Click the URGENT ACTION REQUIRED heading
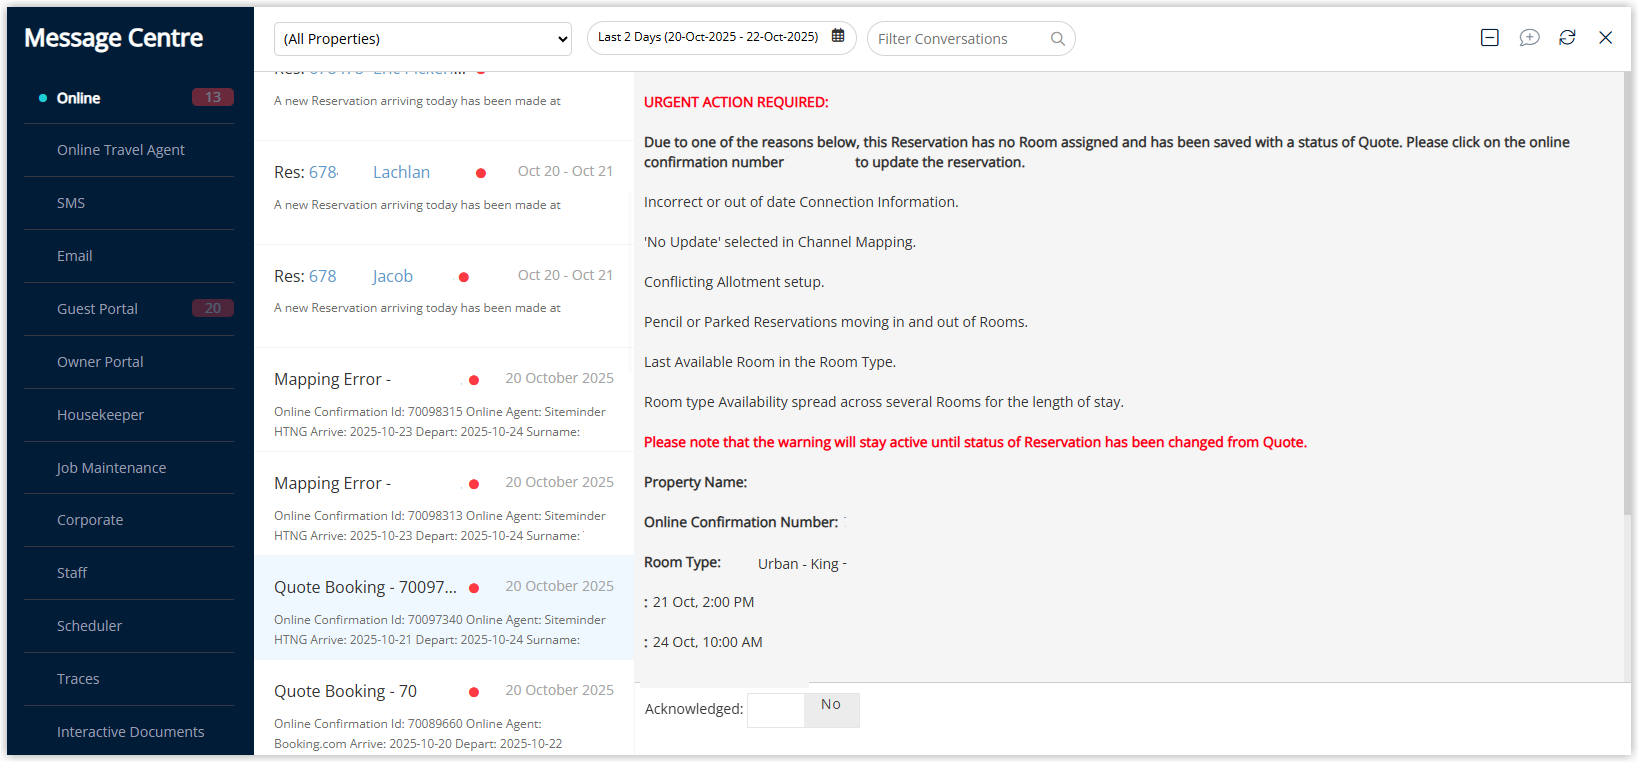Image resolution: width=1639 pixels, height=763 pixels. pyautogui.click(x=736, y=102)
